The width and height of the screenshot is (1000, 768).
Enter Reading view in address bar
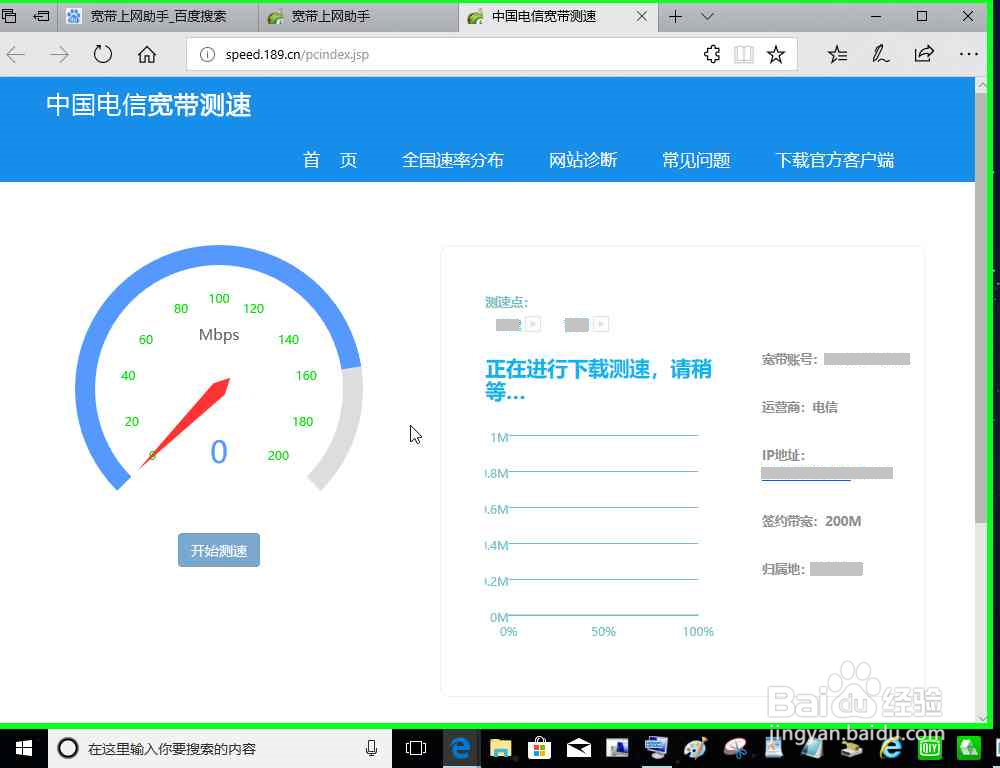click(744, 54)
